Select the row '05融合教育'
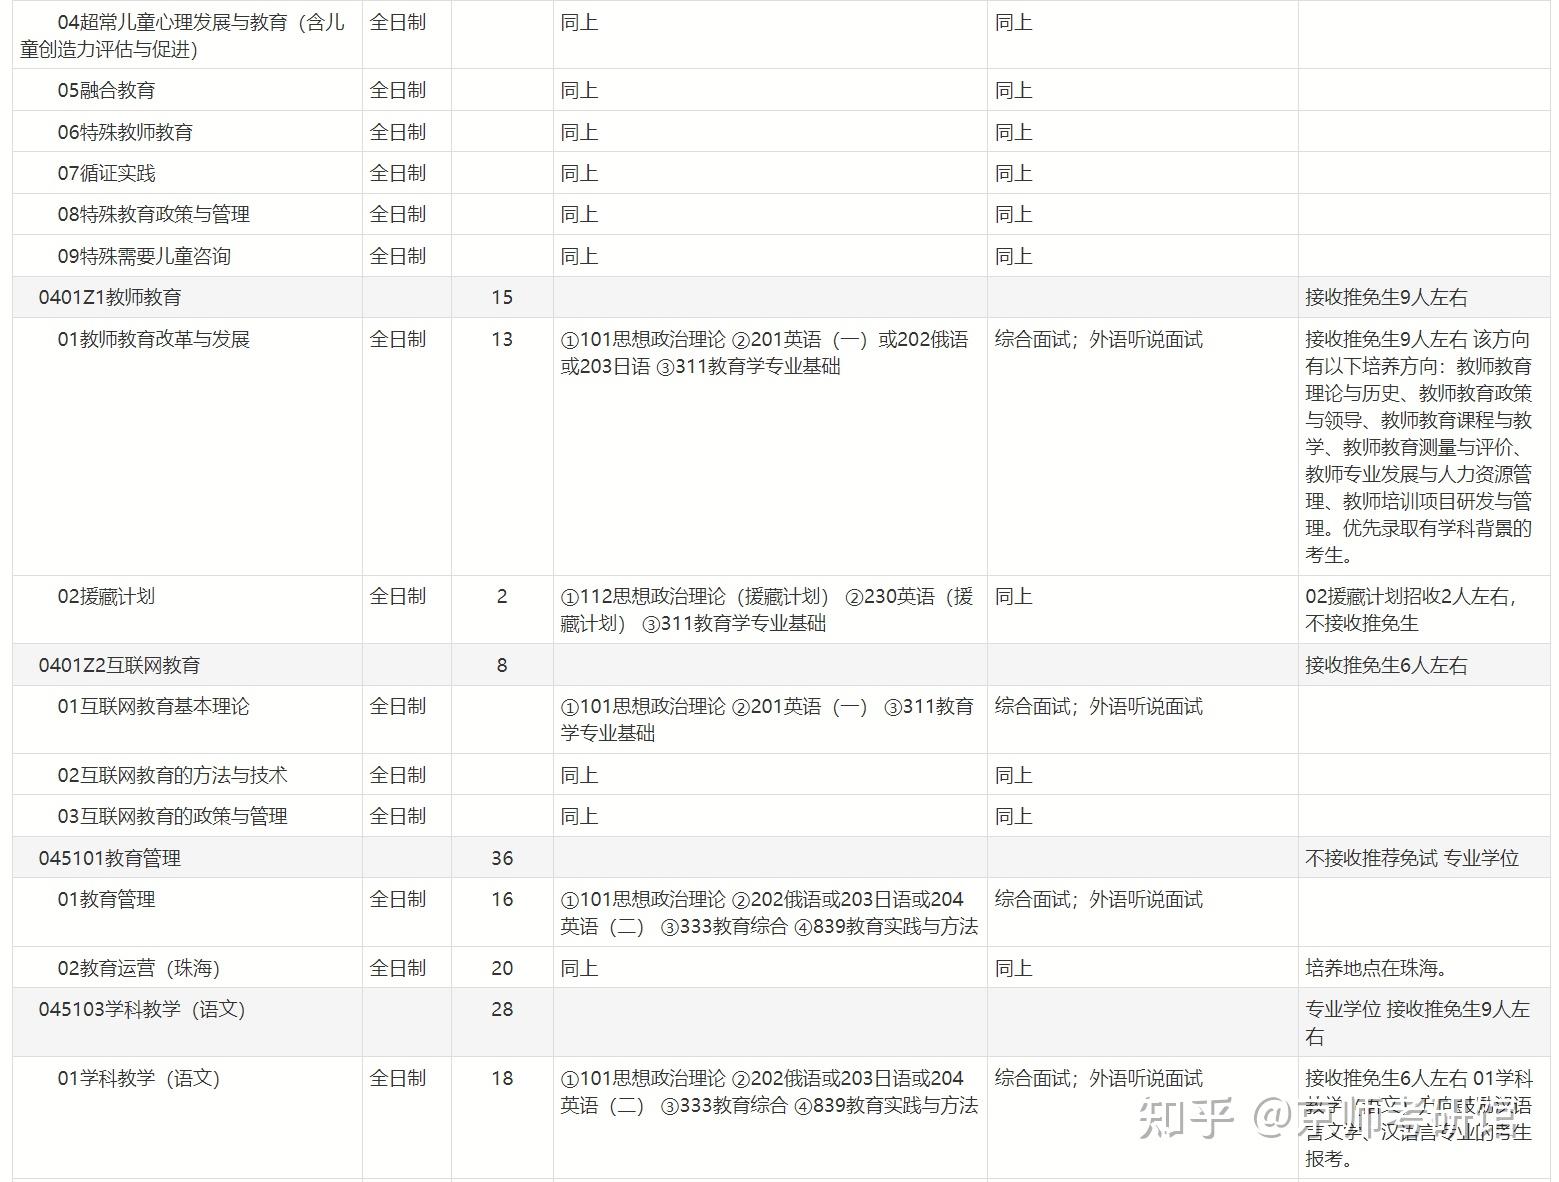 pyautogui.click(x=781, y=90)
